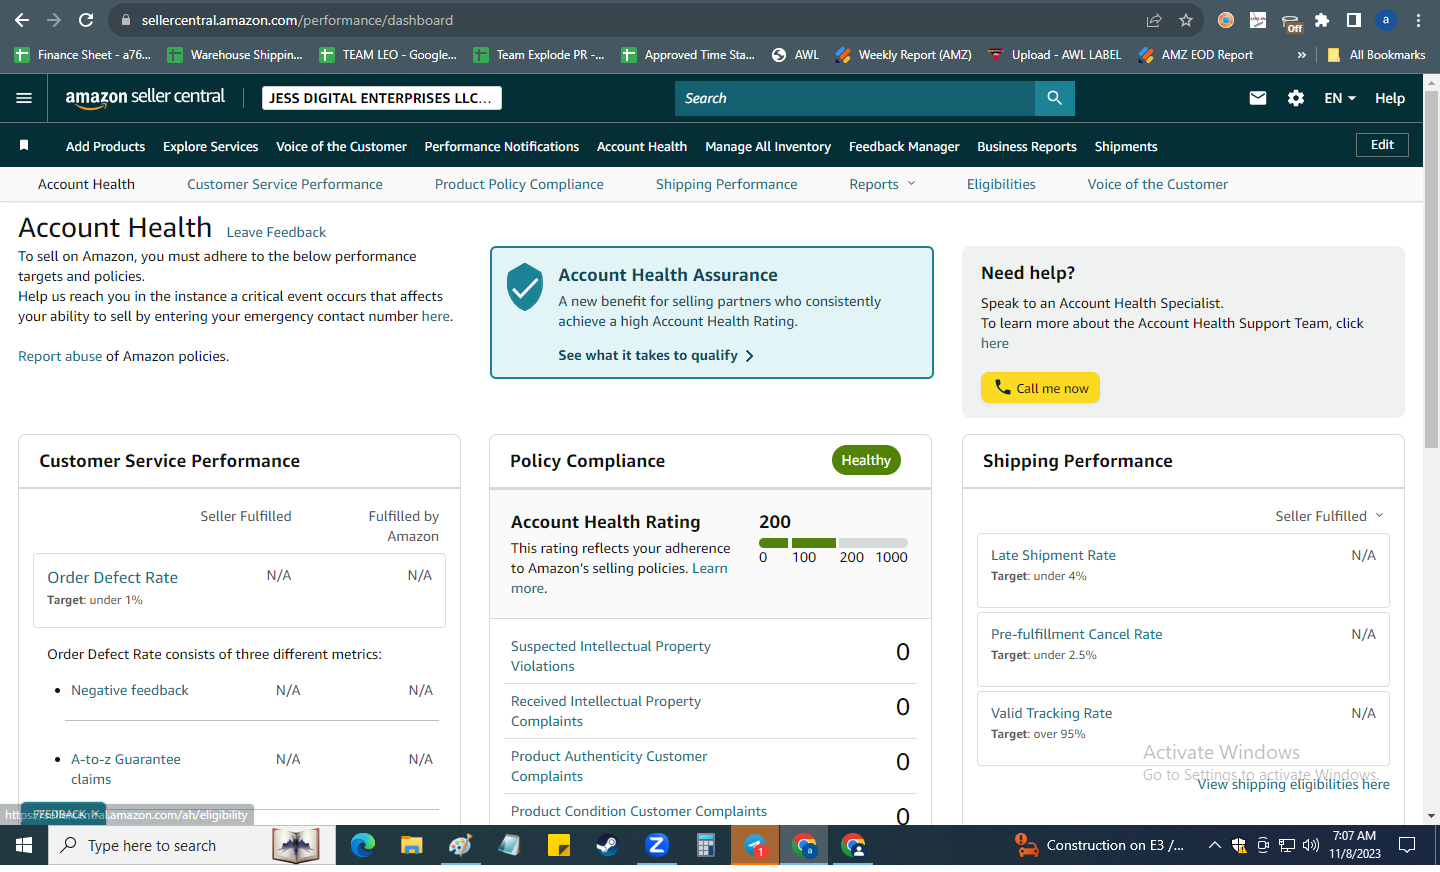Click the Call me now button
Screen dimensions: 1440x872
pos(1040,388)
